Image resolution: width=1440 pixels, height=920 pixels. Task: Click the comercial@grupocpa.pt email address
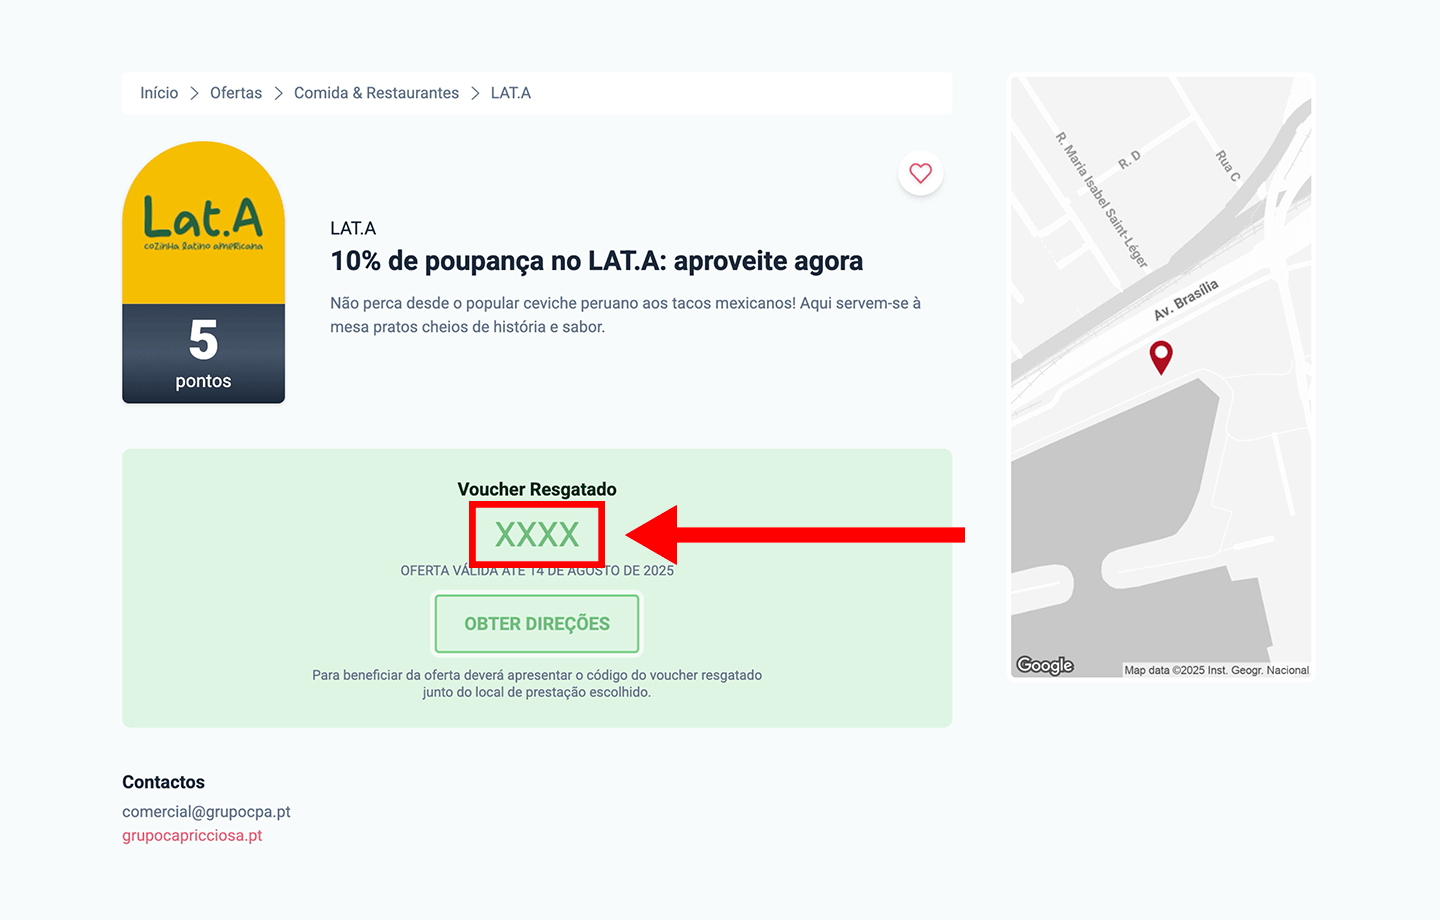click(x=206, y=812)
